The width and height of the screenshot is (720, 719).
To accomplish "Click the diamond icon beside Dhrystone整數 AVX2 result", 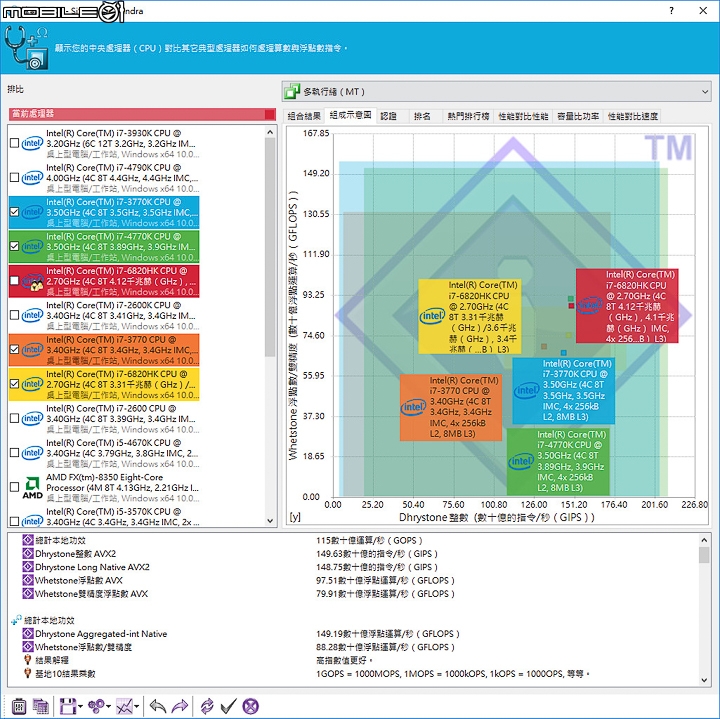I will [x=28, y=554].
